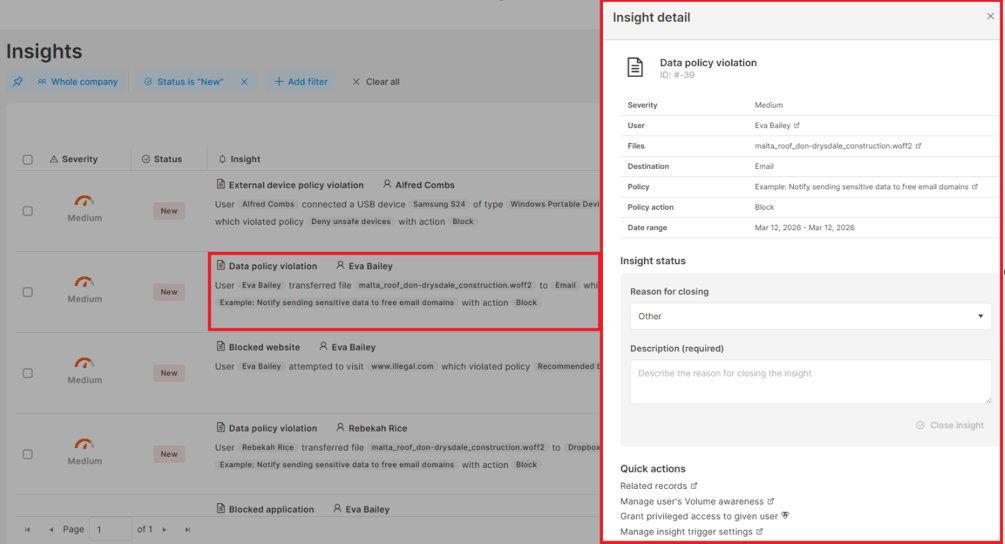This screenshot has height=544, width=1005.
Task: Sort by the Severity column header
Action: point(74,159)
